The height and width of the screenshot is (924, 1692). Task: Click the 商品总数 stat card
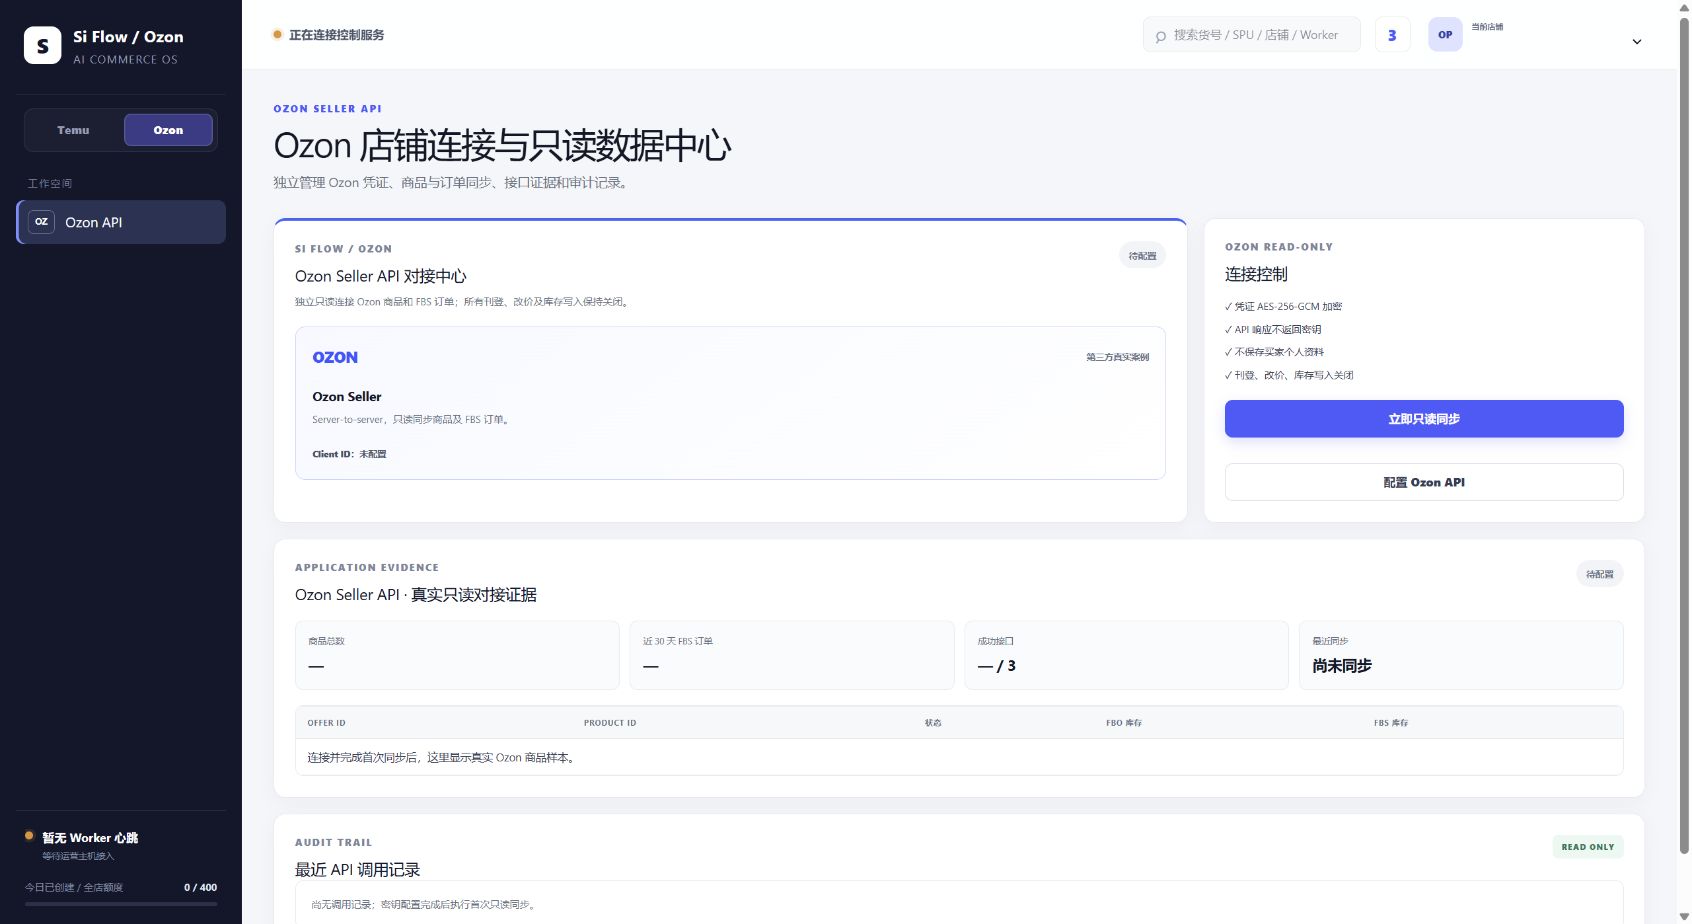pos(457,655)
